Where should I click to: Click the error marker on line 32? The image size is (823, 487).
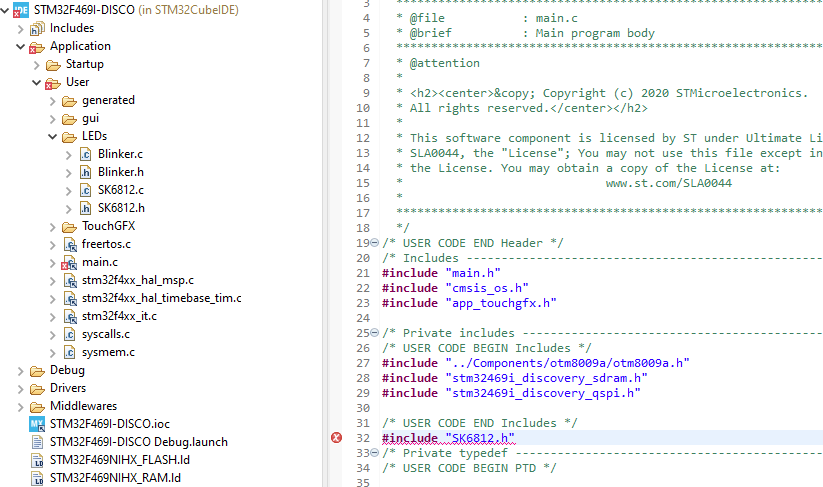coord(336,438)
